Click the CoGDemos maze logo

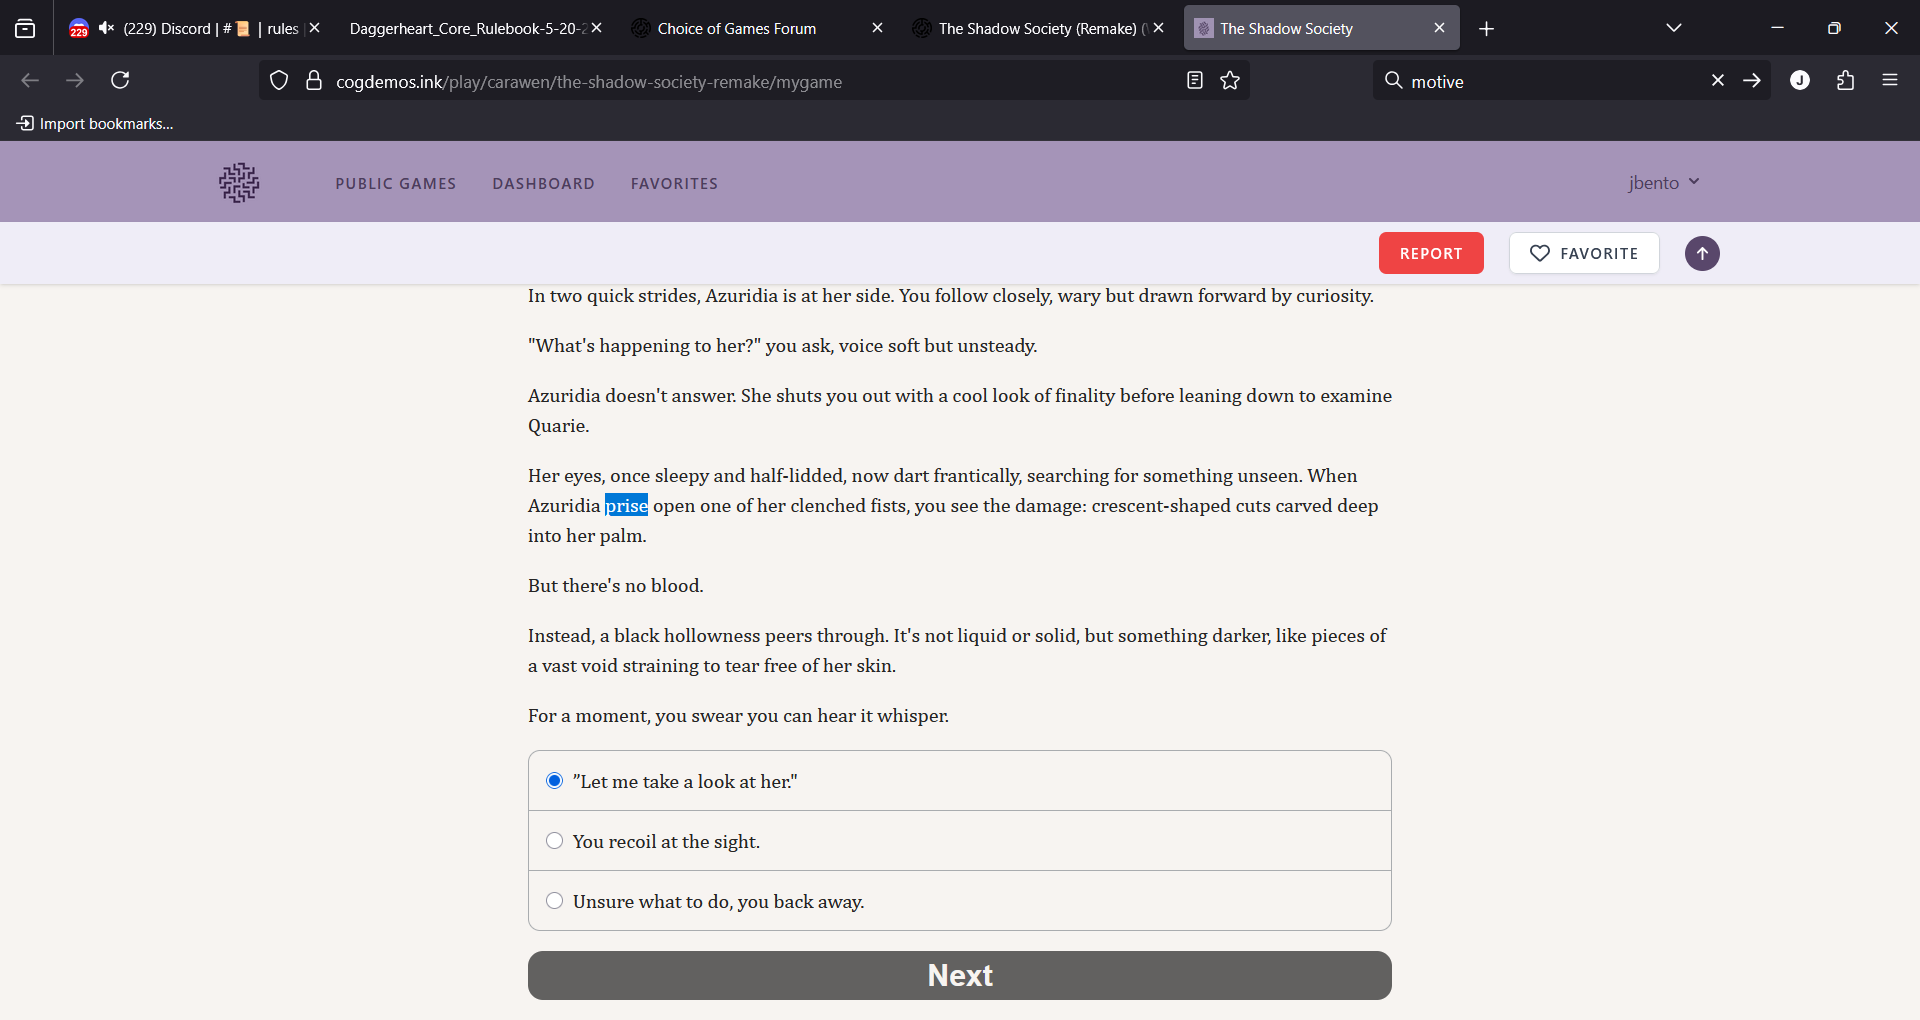[239, 183]
